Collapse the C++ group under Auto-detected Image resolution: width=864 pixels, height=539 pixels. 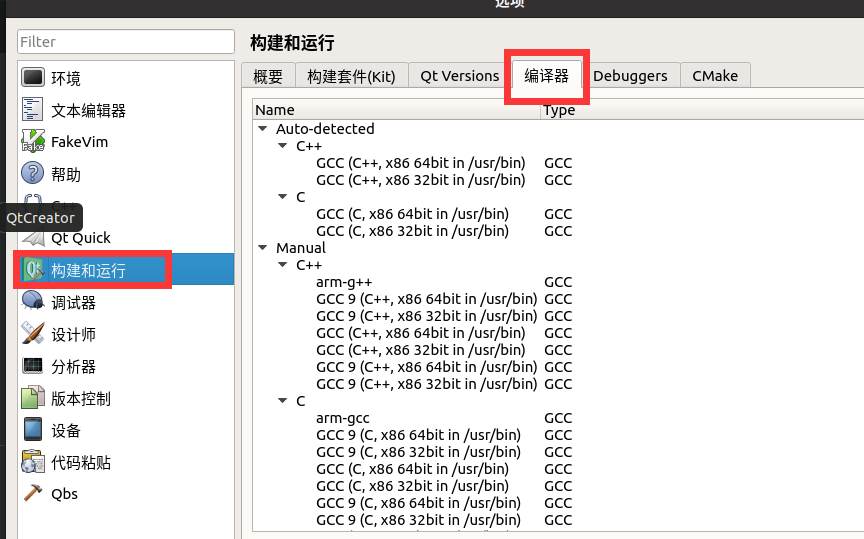283,145
